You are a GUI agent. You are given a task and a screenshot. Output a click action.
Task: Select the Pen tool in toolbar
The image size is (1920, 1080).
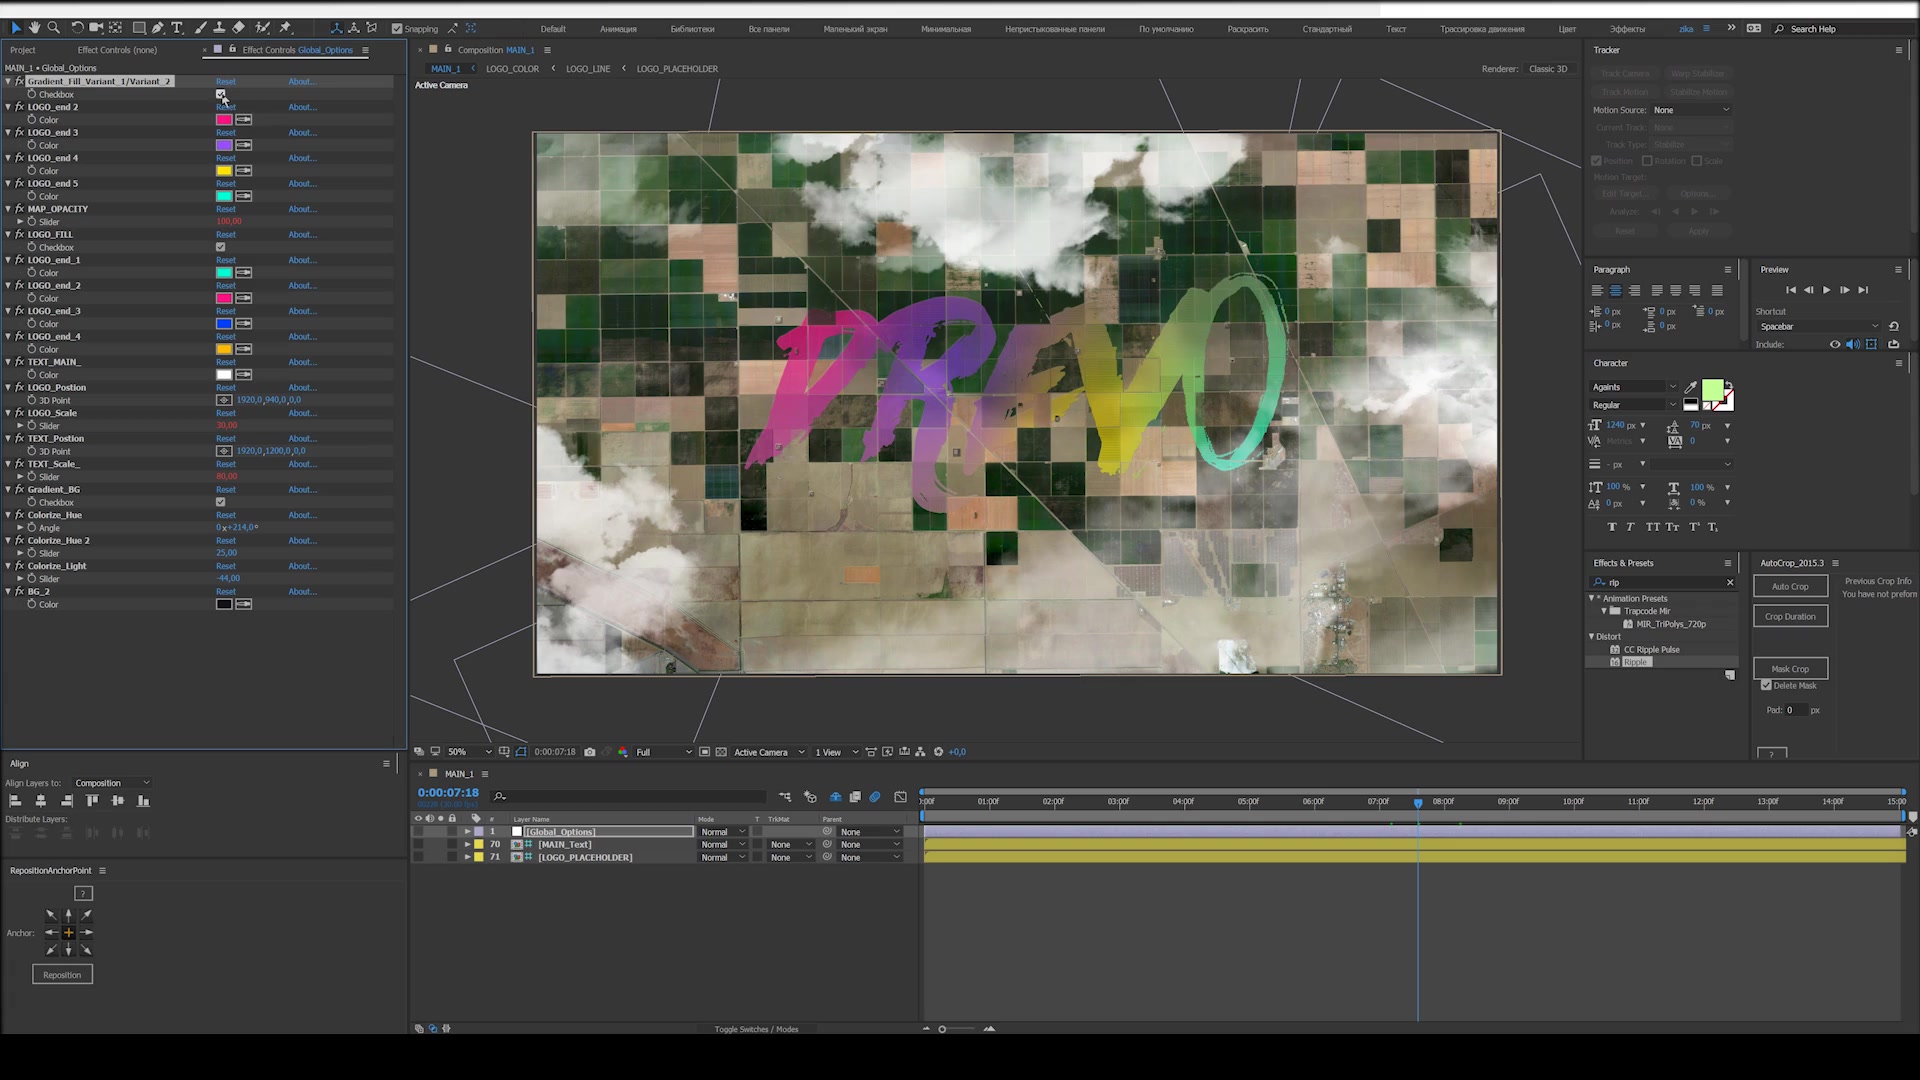click(158, 28)
